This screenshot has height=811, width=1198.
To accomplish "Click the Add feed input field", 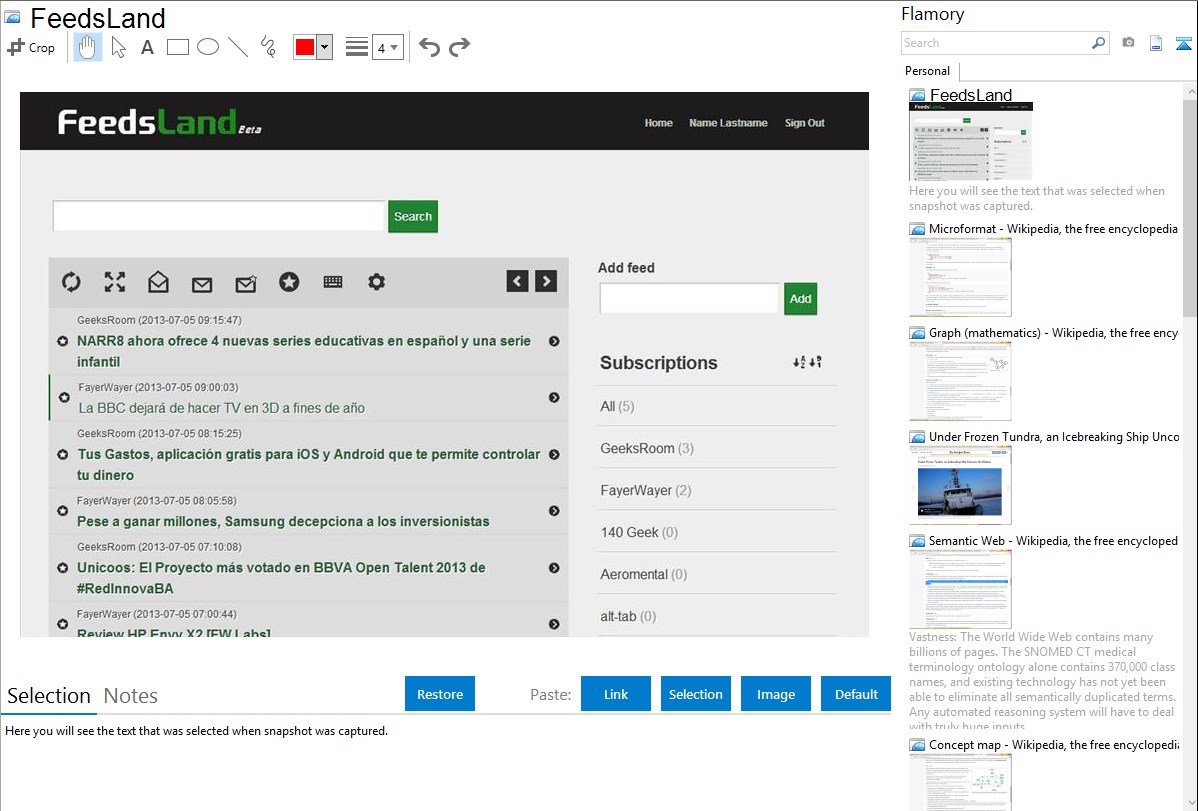I will click(689, 298).
